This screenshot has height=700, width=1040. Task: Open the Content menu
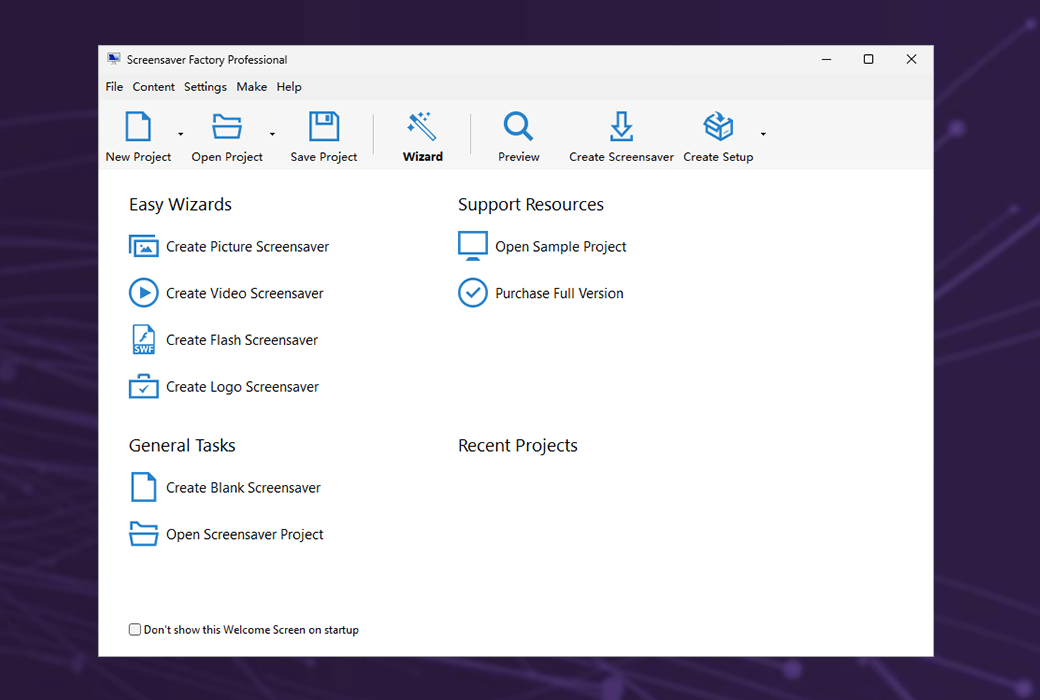click(153, 87)
